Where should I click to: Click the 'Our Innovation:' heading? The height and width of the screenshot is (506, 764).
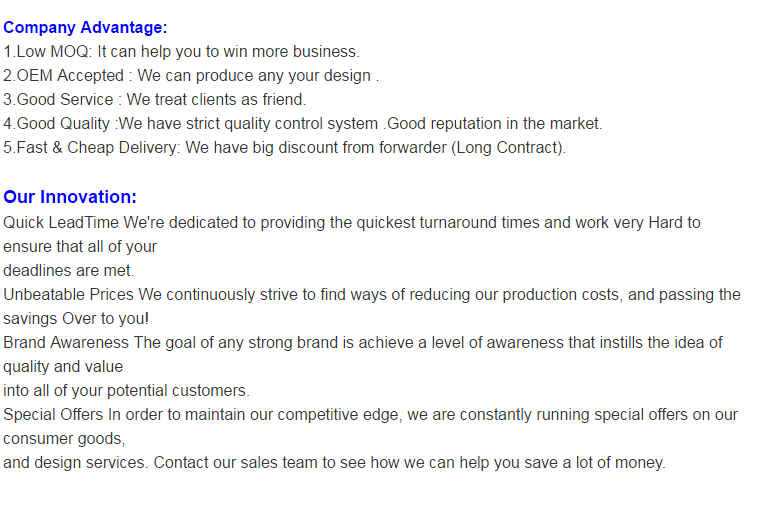(70, 197)
